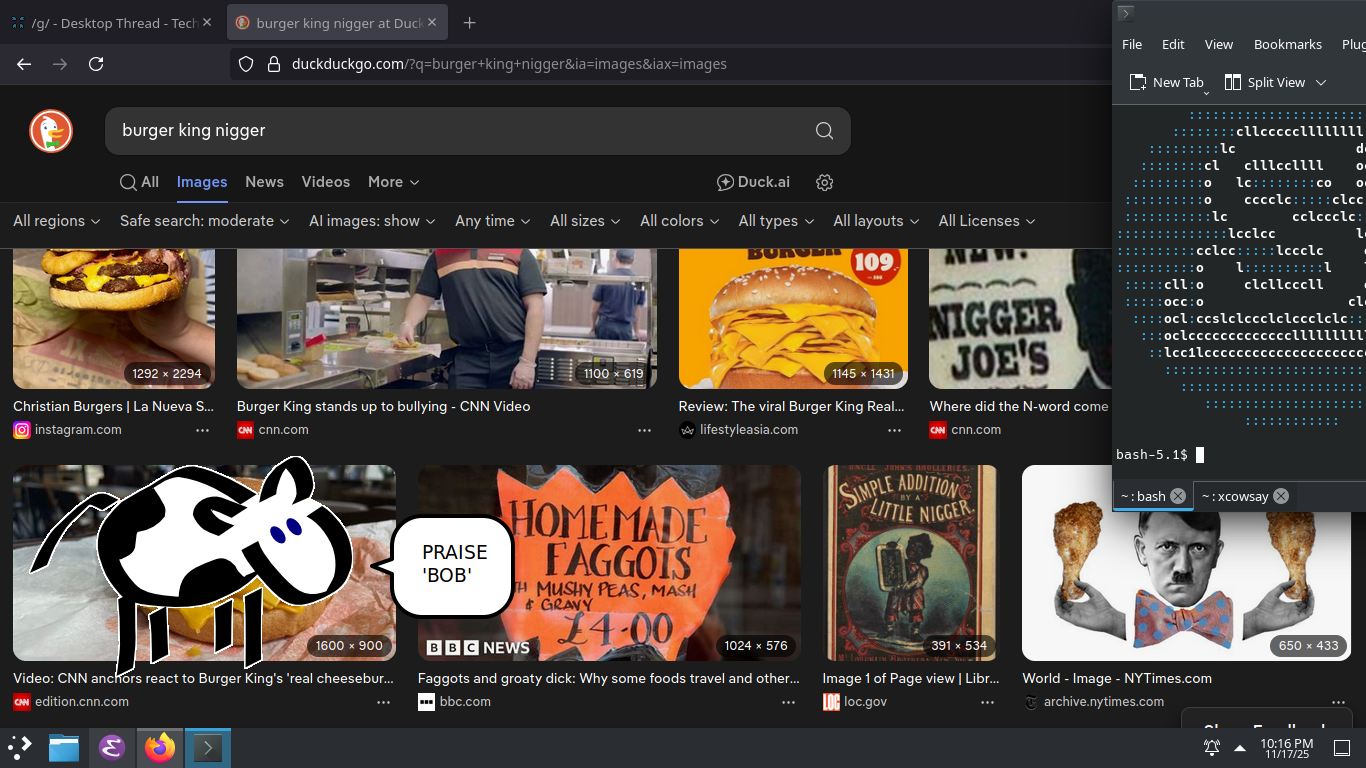Open a new Firefox tab with plus button
1366x768 pixels.
(469, 23)
